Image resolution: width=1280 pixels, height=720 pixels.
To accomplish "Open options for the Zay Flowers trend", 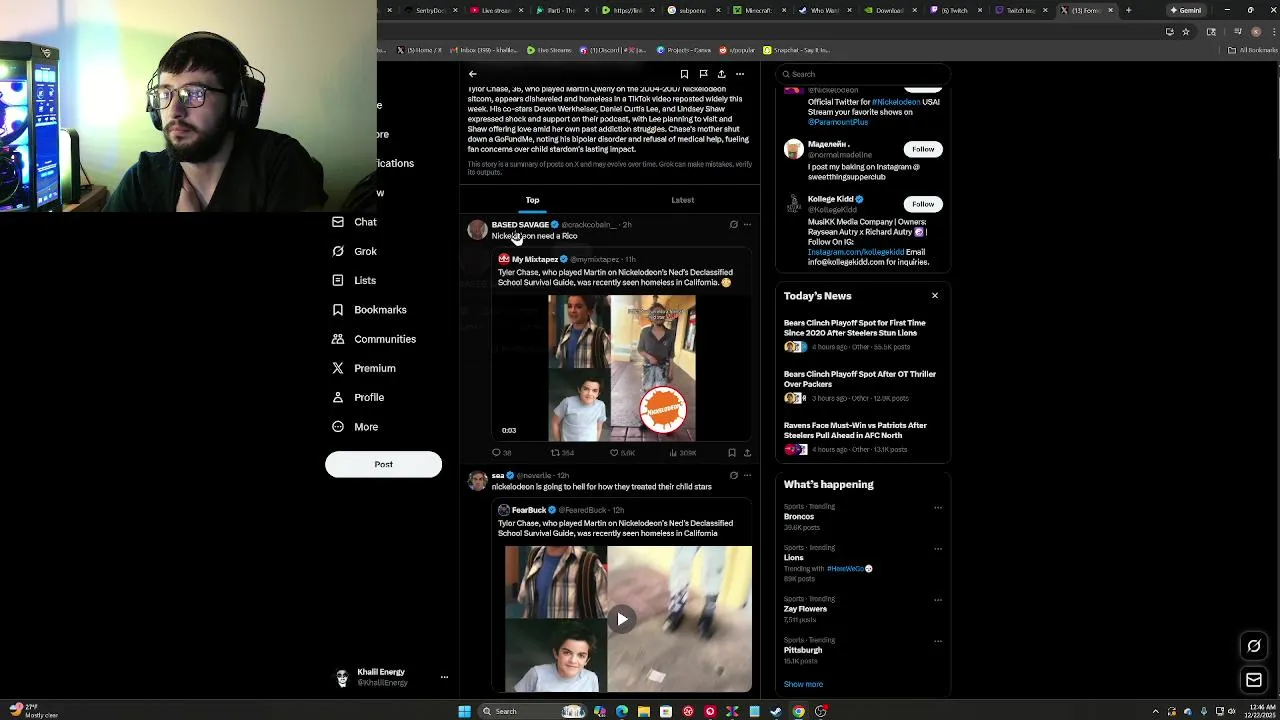I will pos(938,600).
